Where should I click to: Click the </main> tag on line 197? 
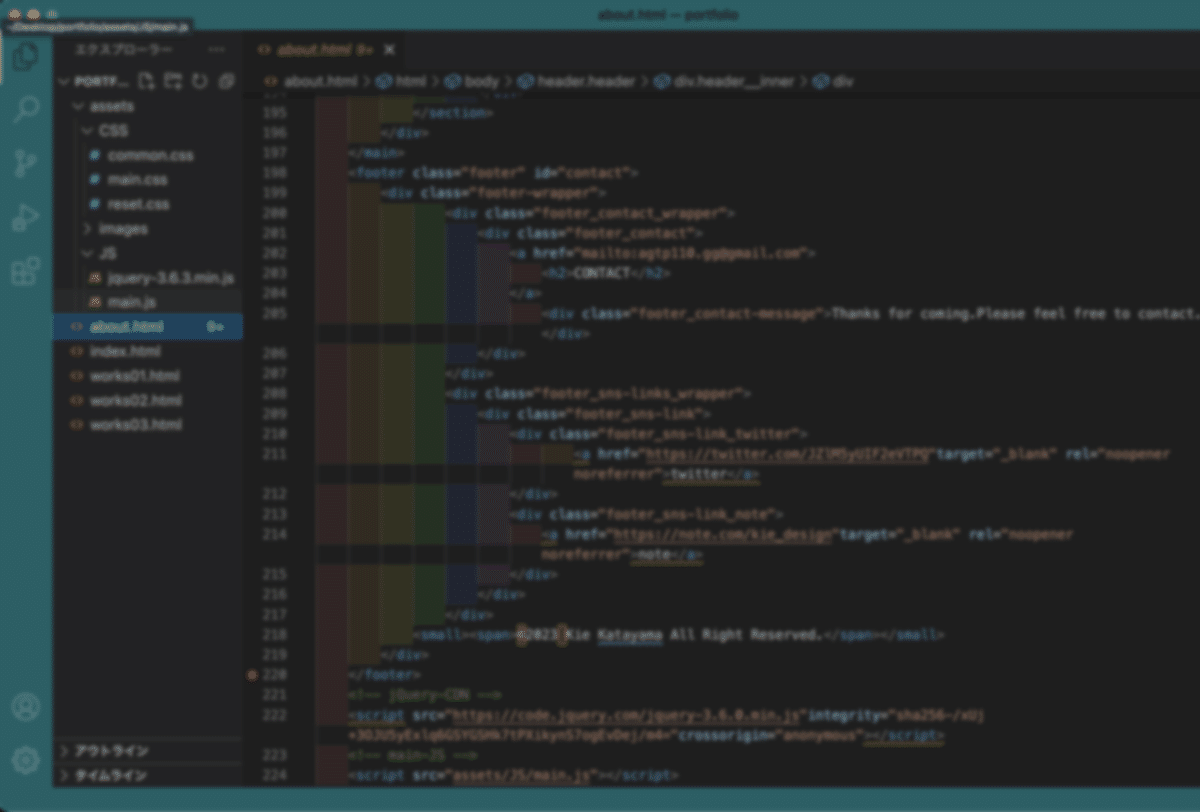[x=376, y=153]
